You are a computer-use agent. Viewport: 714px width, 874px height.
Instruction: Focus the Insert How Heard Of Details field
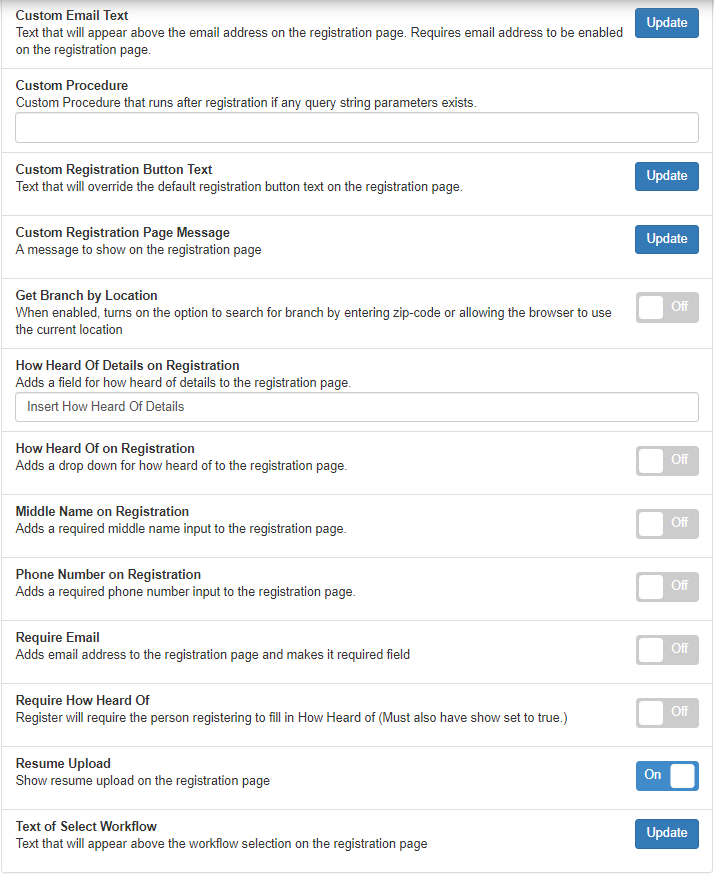point(356,407)
